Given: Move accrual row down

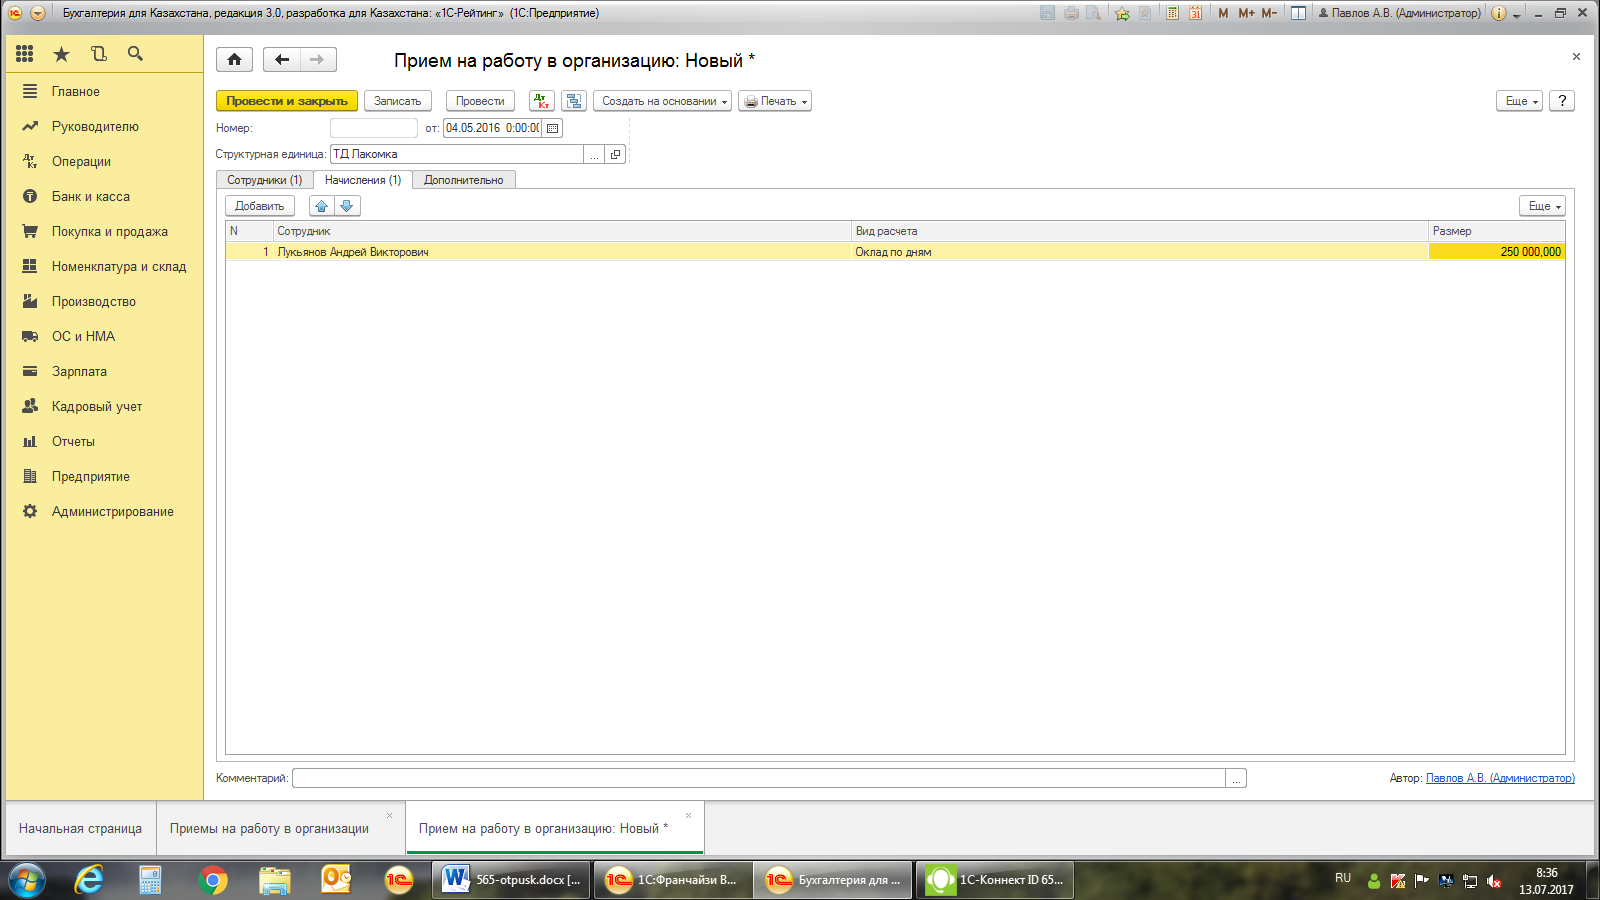Looking at the screenshot, I should click(x=347, y=206).
